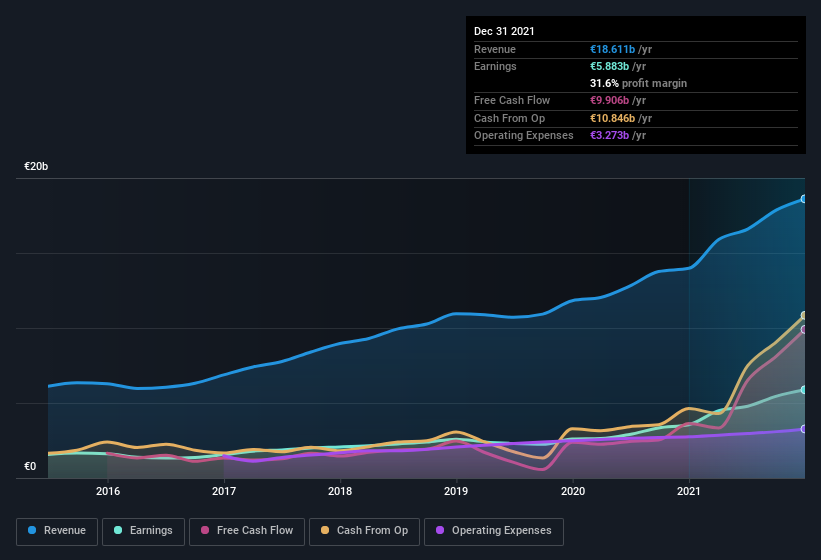821x560 pixels.
Task: Click the €18.611b revenue value
Action: pos(613,49)
